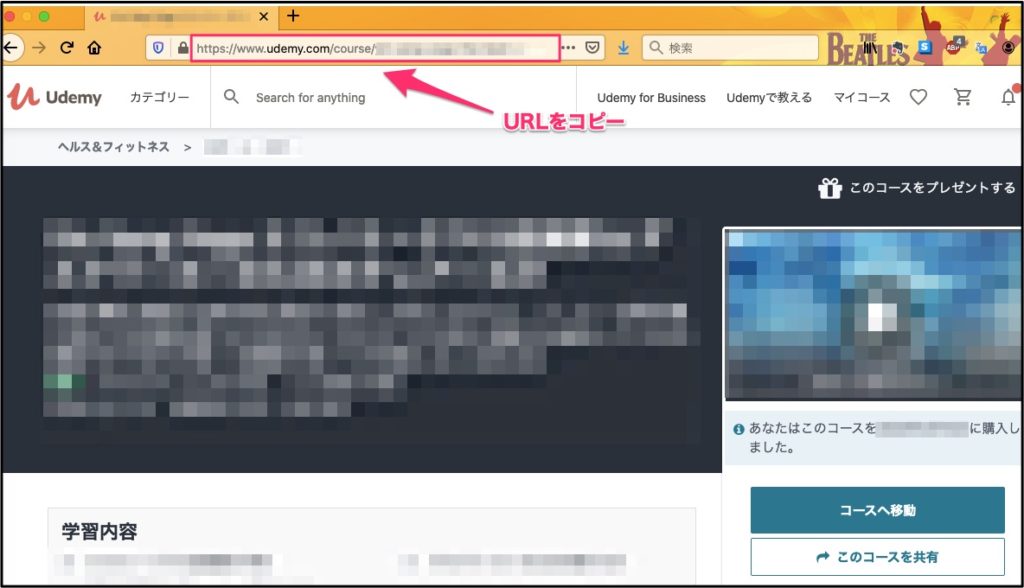Open the page actions three-dot menu
This screenshot has height=588, width=1024.
568,47
